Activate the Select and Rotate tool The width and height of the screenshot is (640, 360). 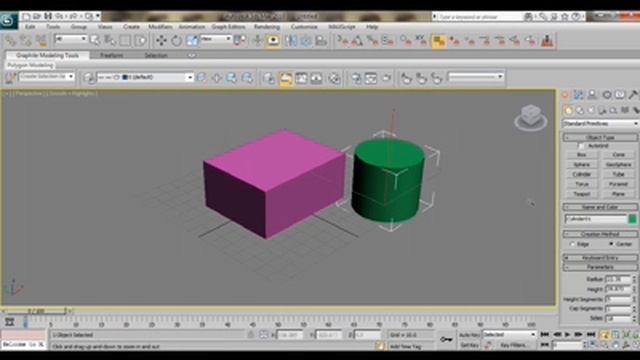pos(176,40)
